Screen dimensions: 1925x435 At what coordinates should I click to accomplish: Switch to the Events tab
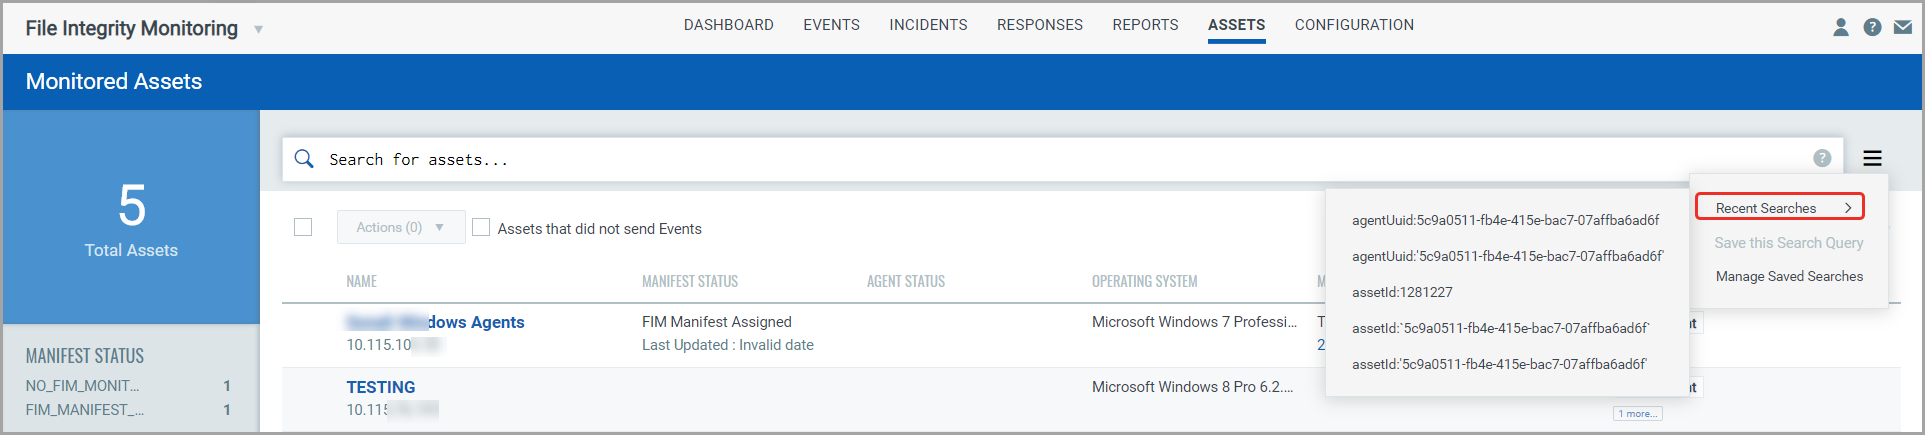[x=831, y=25]
